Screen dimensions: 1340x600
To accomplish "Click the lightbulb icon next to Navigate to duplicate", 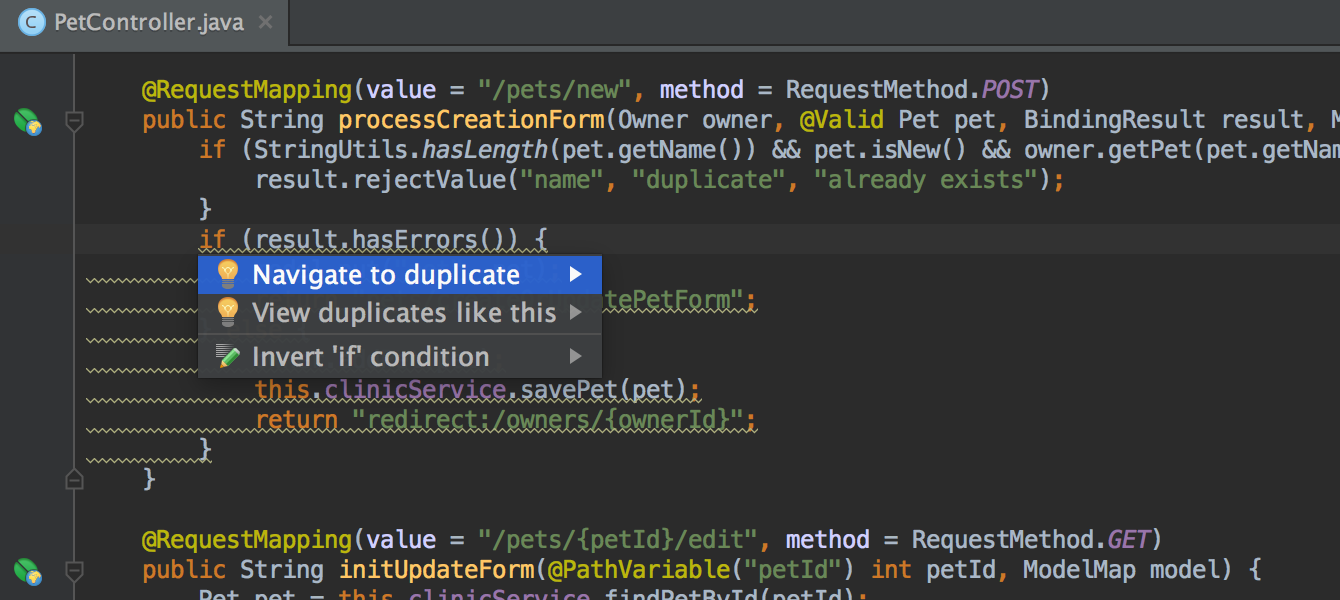I will point(227,273).
